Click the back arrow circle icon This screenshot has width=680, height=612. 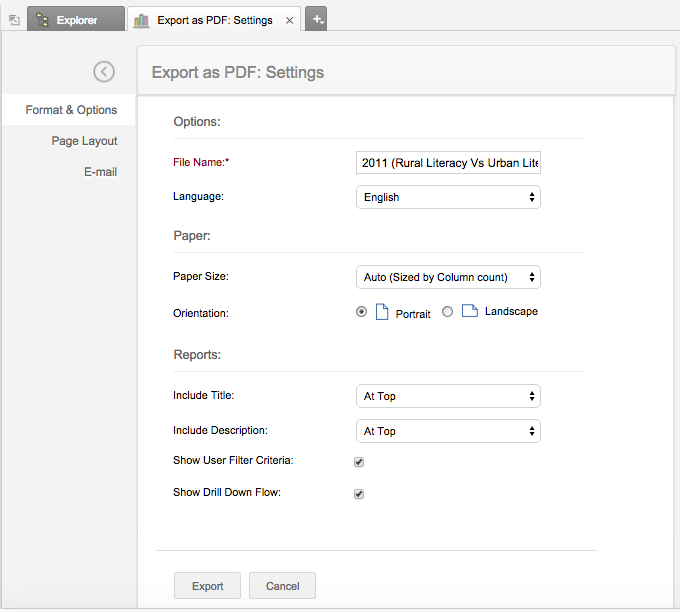[104, 71]
